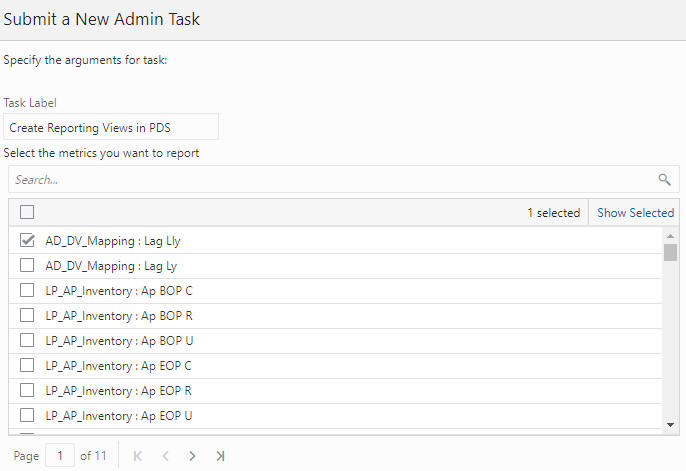Check LP_AP_Inventory : Ap BOP R
The width and height of the screenshot is (686, 471).
click(x=27, y=315)
